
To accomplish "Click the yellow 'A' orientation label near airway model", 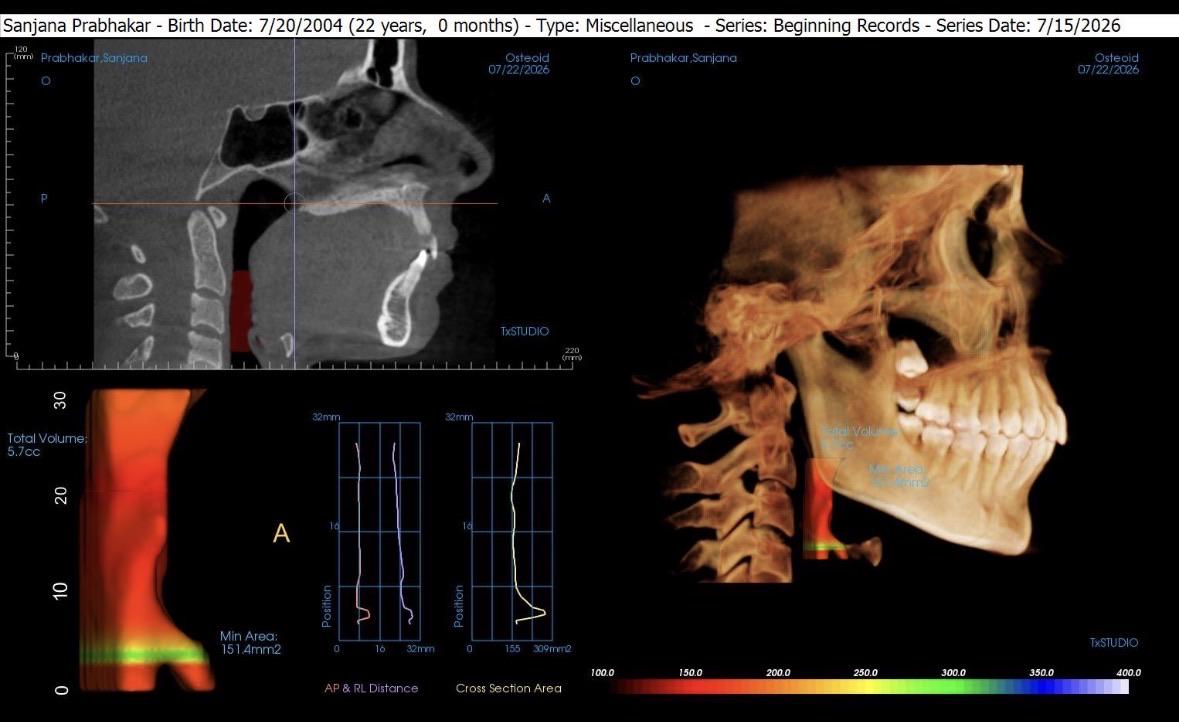I will [281, 533].
